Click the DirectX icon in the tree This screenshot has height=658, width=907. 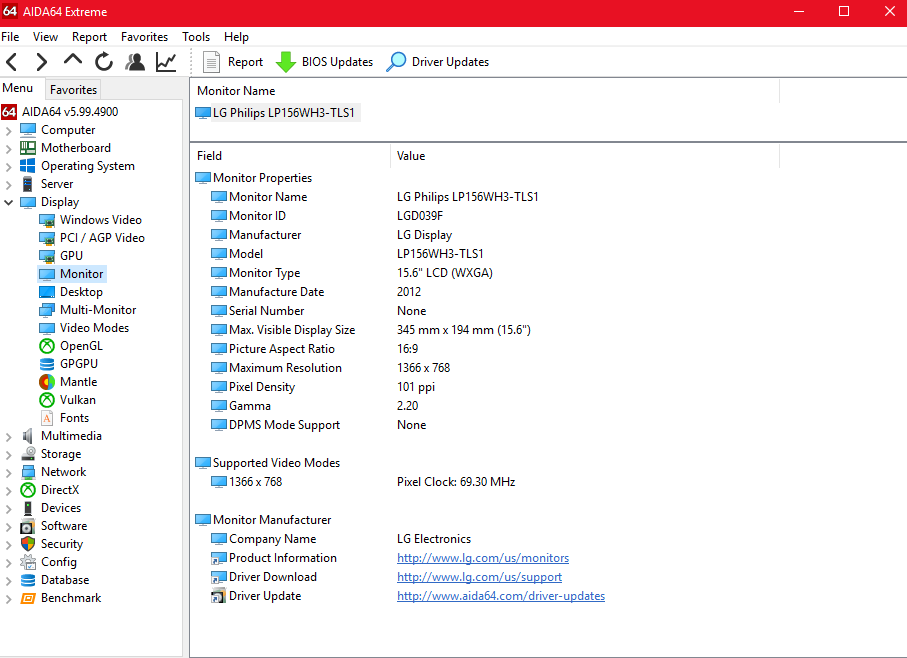pos(28,490)
